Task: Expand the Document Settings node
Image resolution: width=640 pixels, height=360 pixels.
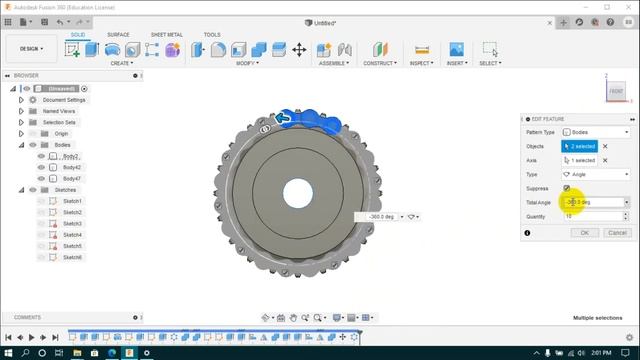Action: click(x=21, y=100)
